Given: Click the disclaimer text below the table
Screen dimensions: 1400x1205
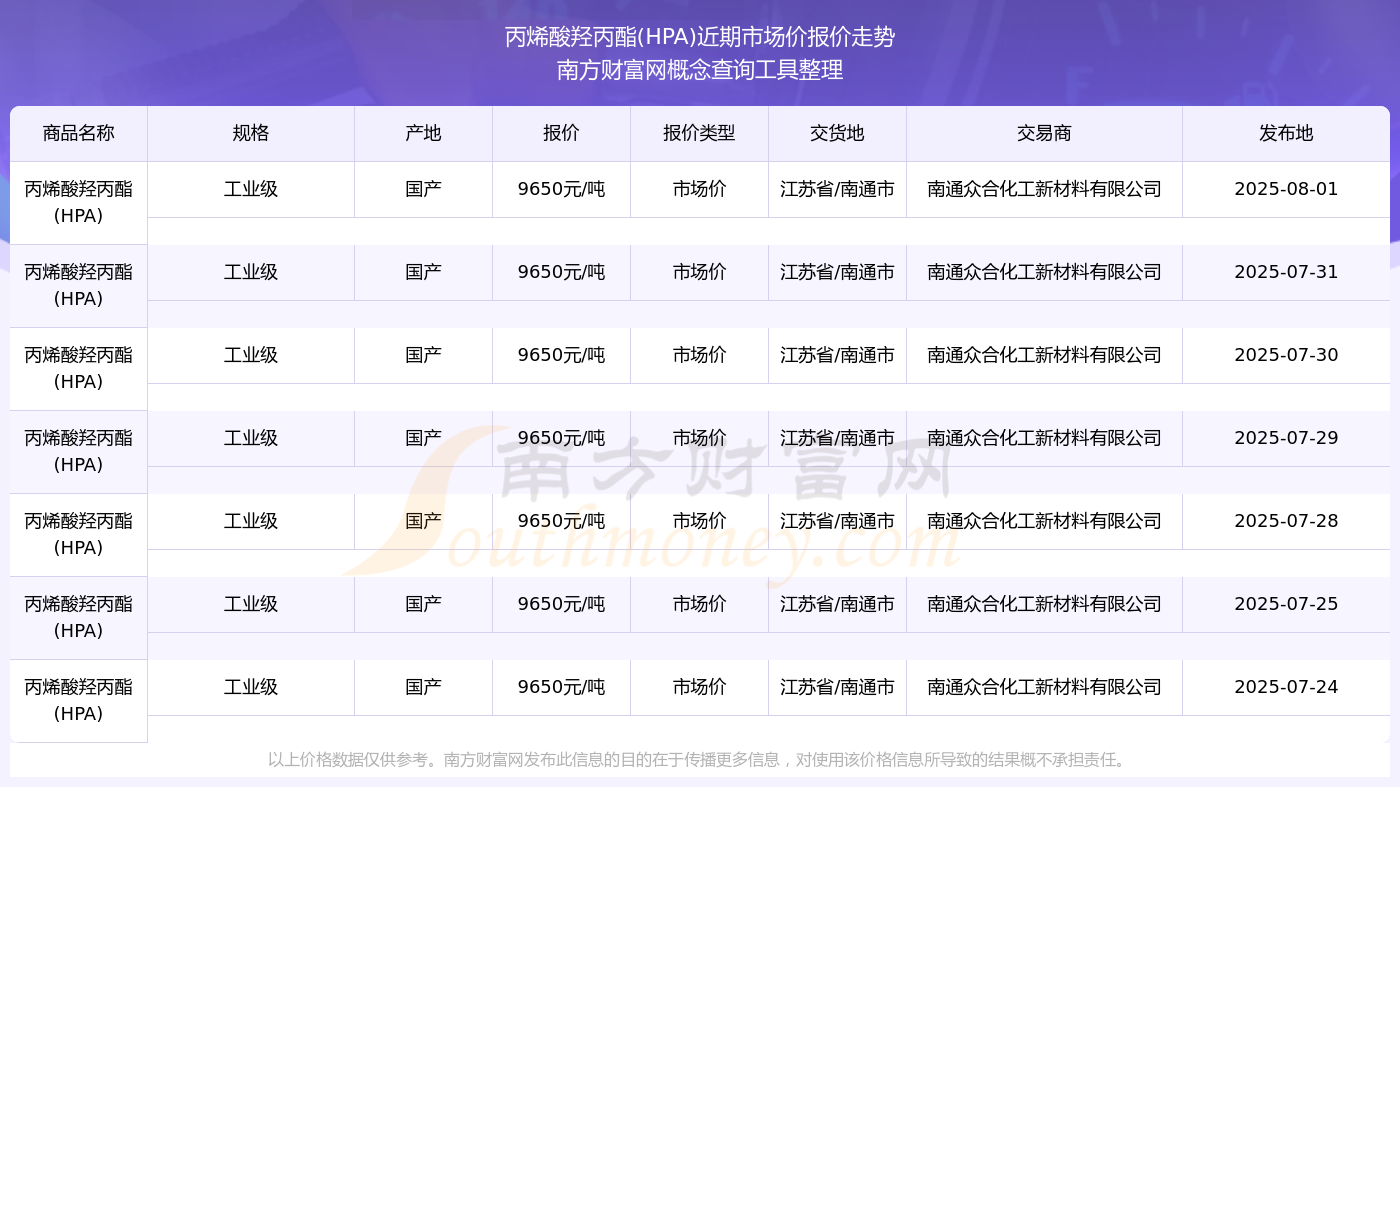Looking at the screenshot, I should tap(700, 760).
